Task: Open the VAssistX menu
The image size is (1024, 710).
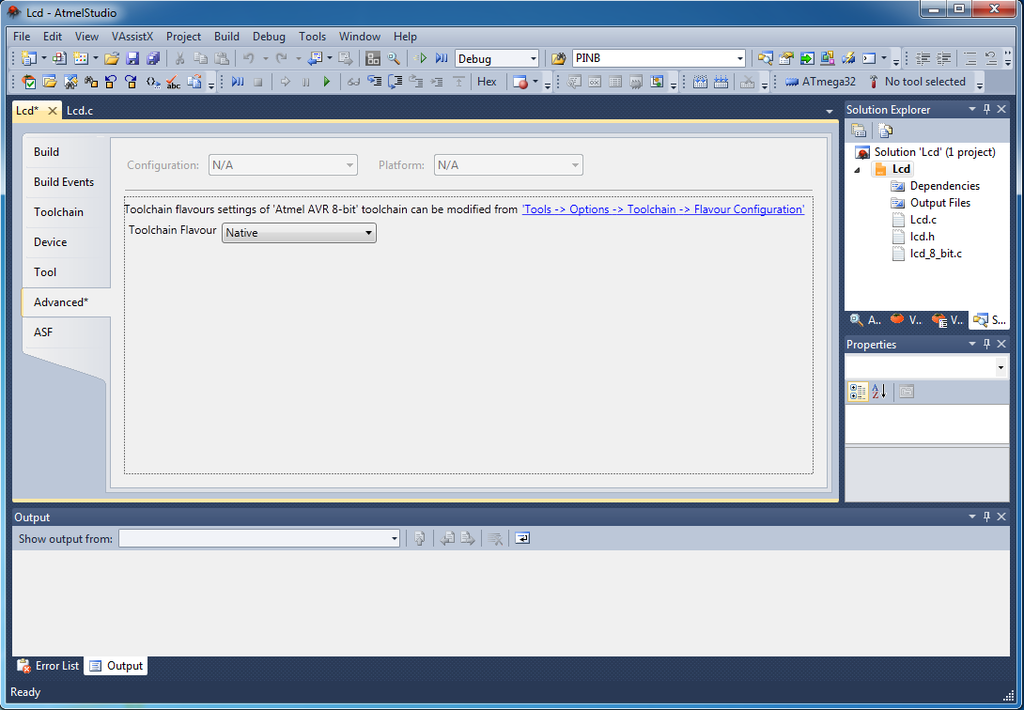Action: point(132,37)
